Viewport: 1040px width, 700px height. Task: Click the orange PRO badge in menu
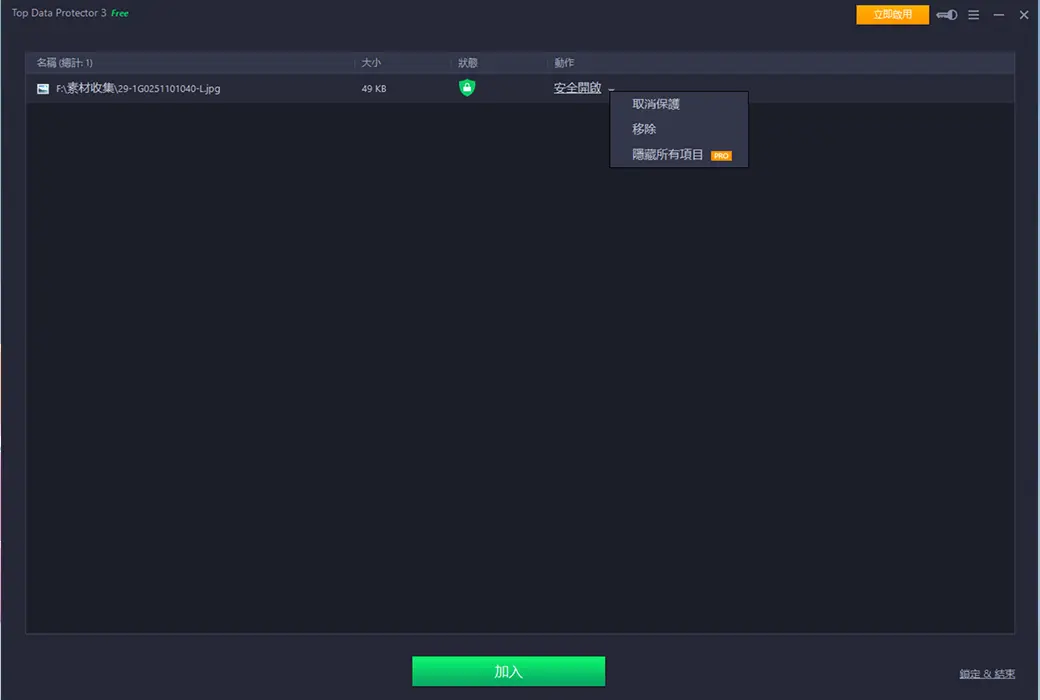[721, 156]
